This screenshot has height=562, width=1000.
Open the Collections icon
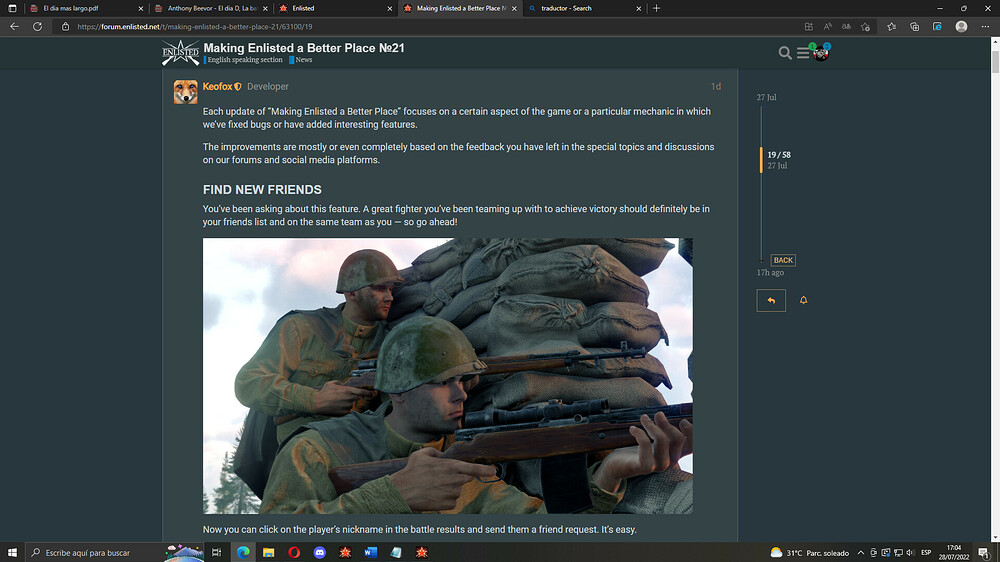pos(915,27)
